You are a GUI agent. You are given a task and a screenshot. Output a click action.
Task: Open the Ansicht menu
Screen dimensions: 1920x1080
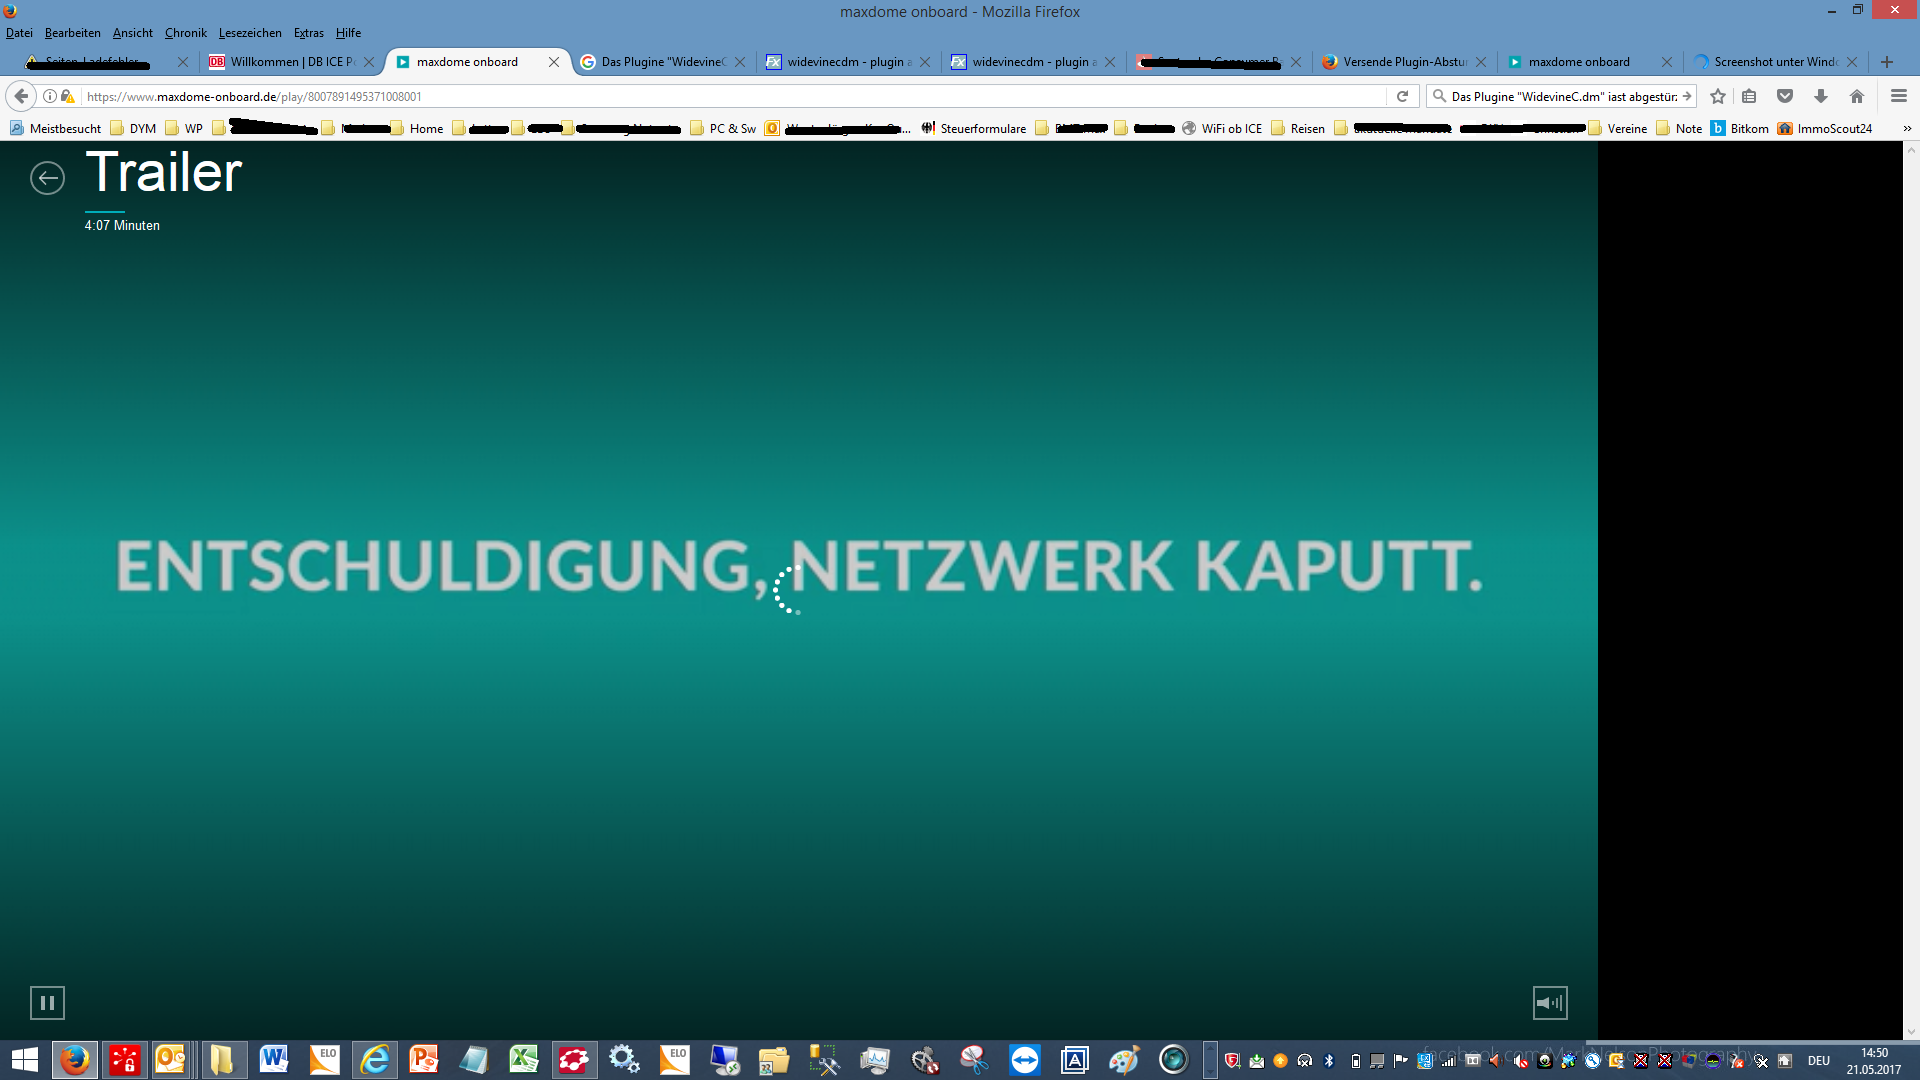point(133,33)
